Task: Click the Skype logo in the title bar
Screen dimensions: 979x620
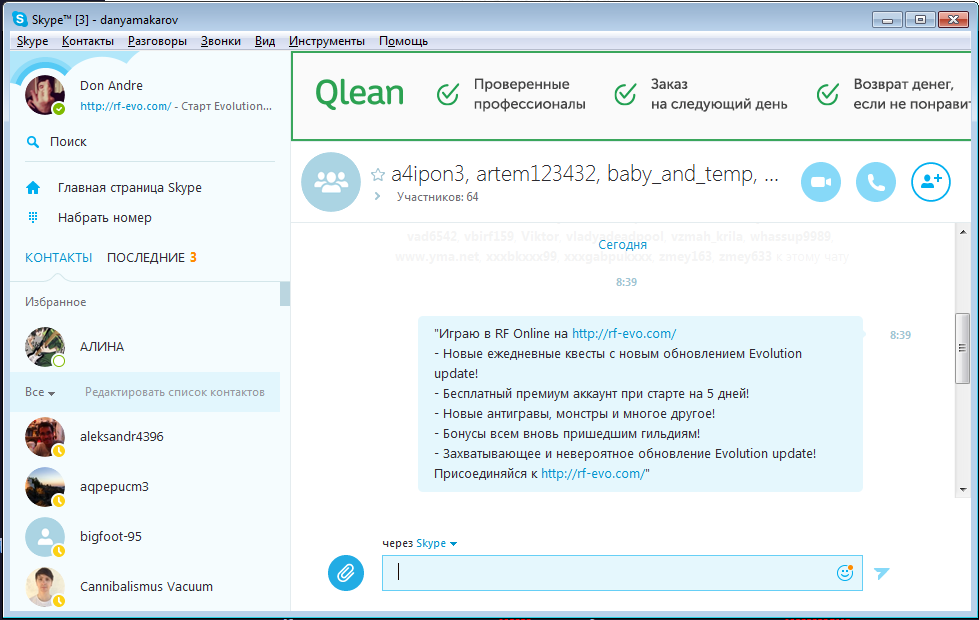Action: 20,19
